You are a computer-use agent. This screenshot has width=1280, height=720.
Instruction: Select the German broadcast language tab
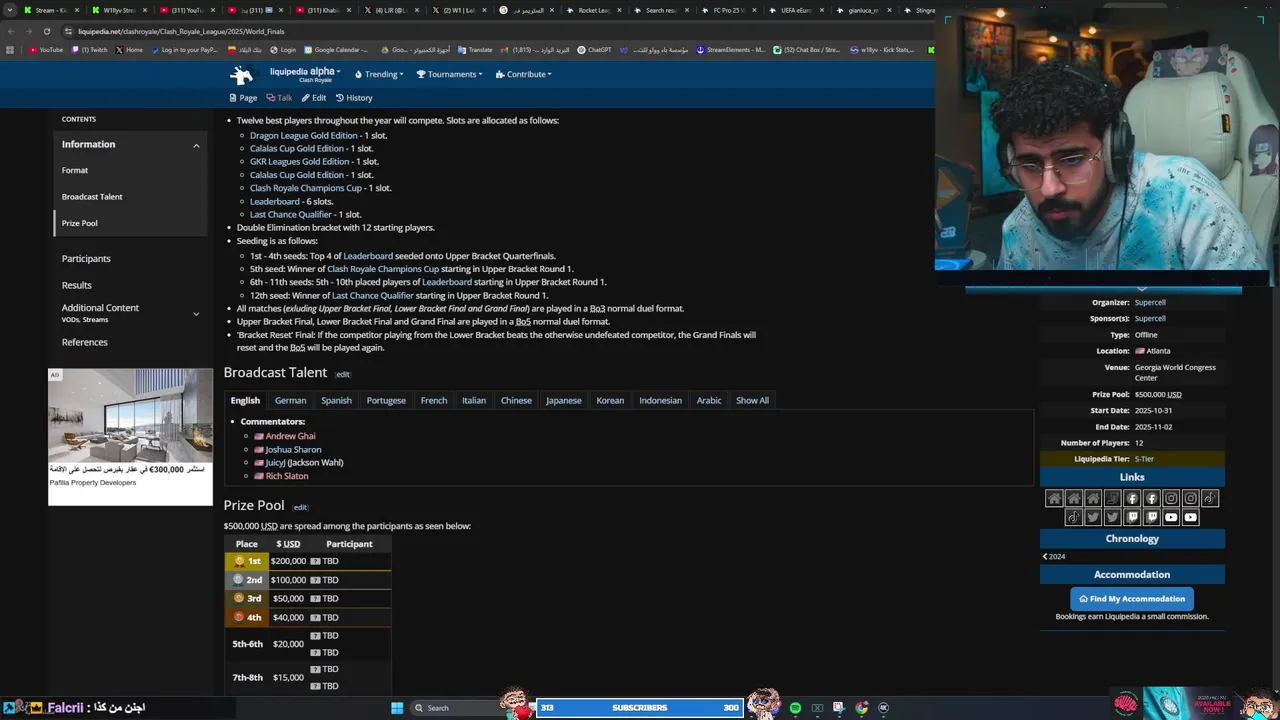(x=290, y=400)
